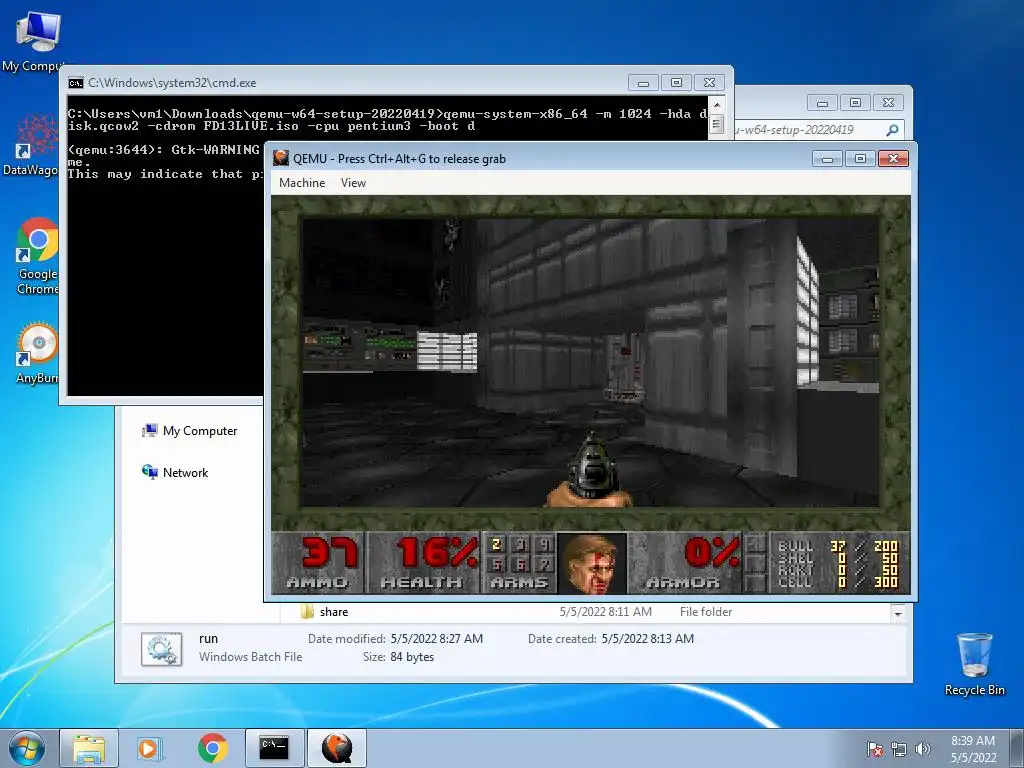Minimize the QEMU window
Image resolution: width=1024 pixels, height=768 pixels.
point(827,159)
